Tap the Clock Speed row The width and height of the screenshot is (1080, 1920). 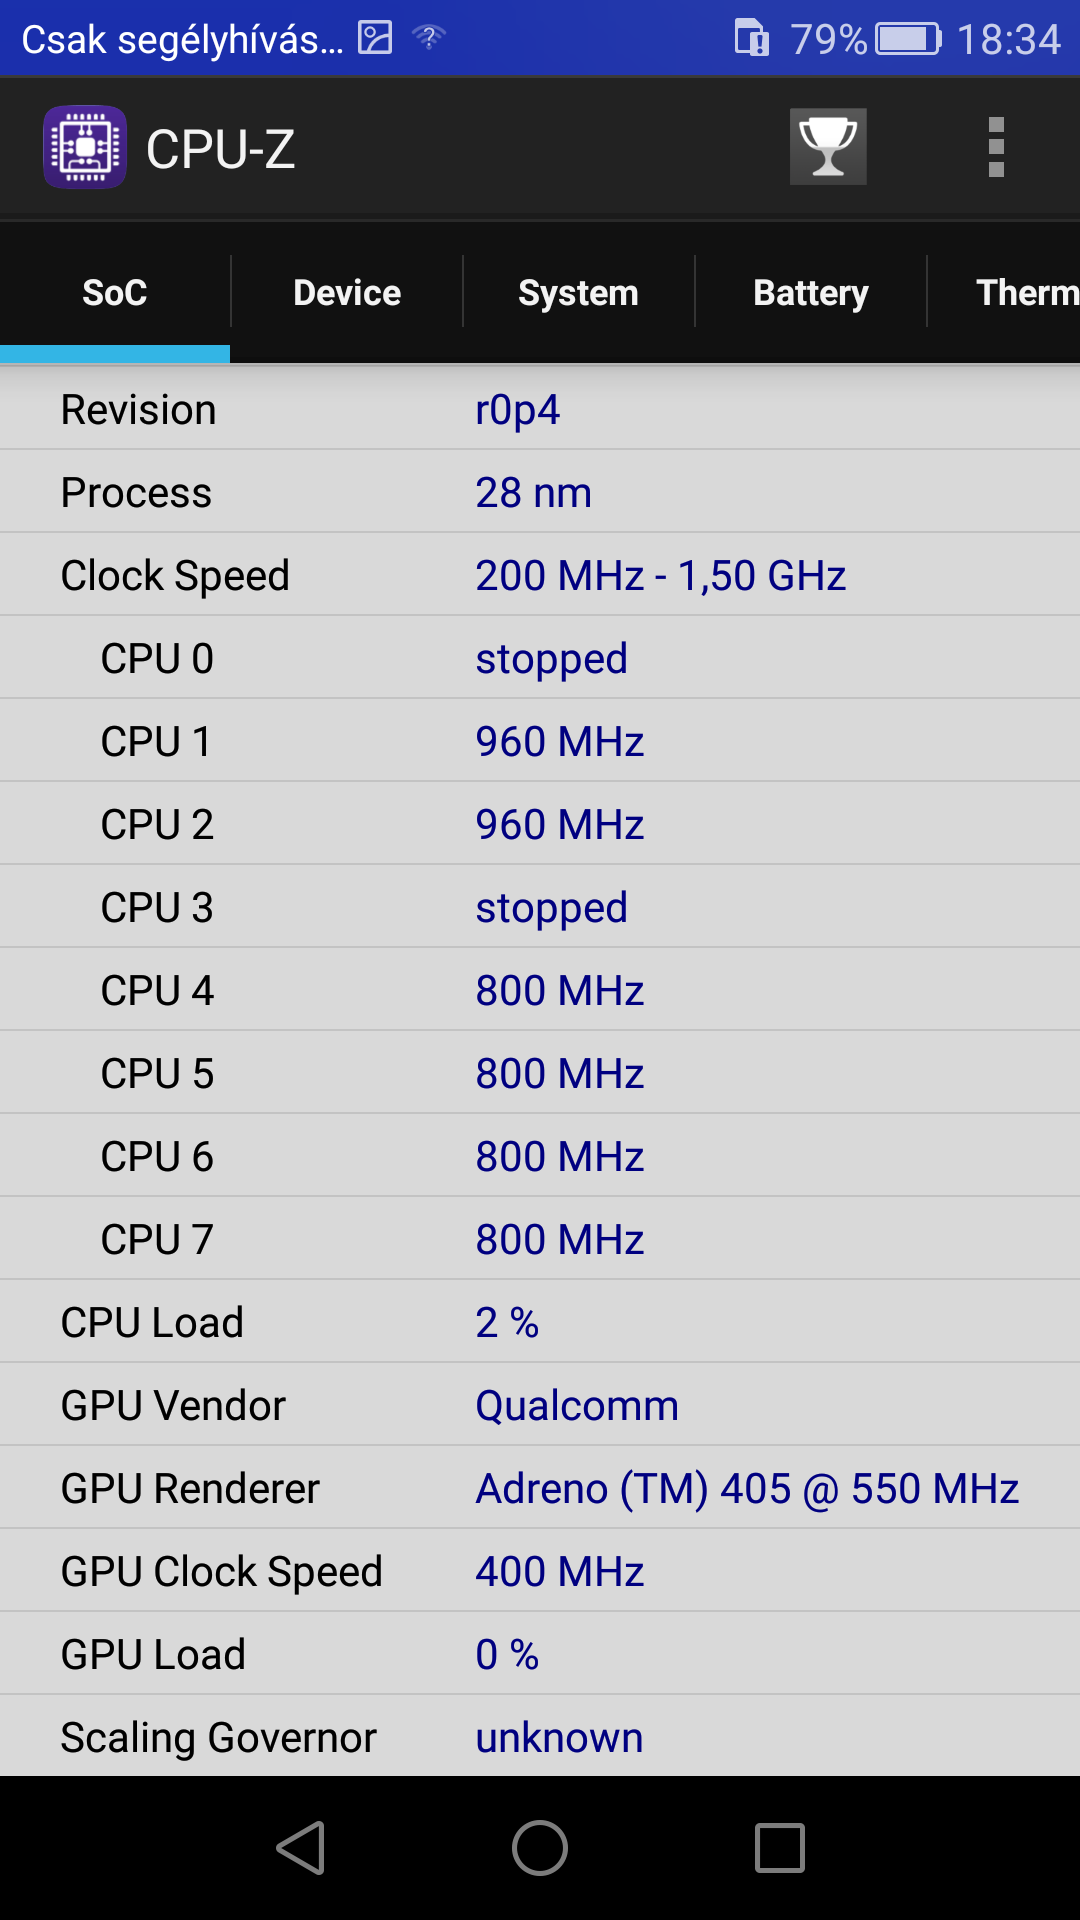pos(540,575)
